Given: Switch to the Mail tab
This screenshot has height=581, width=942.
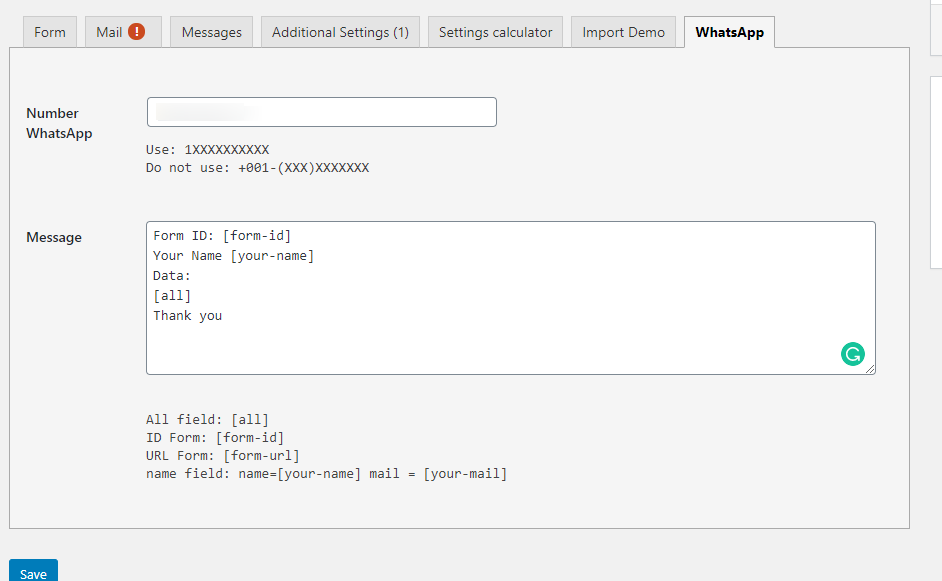Looking at the screenshot, I should tap(109, 32).
